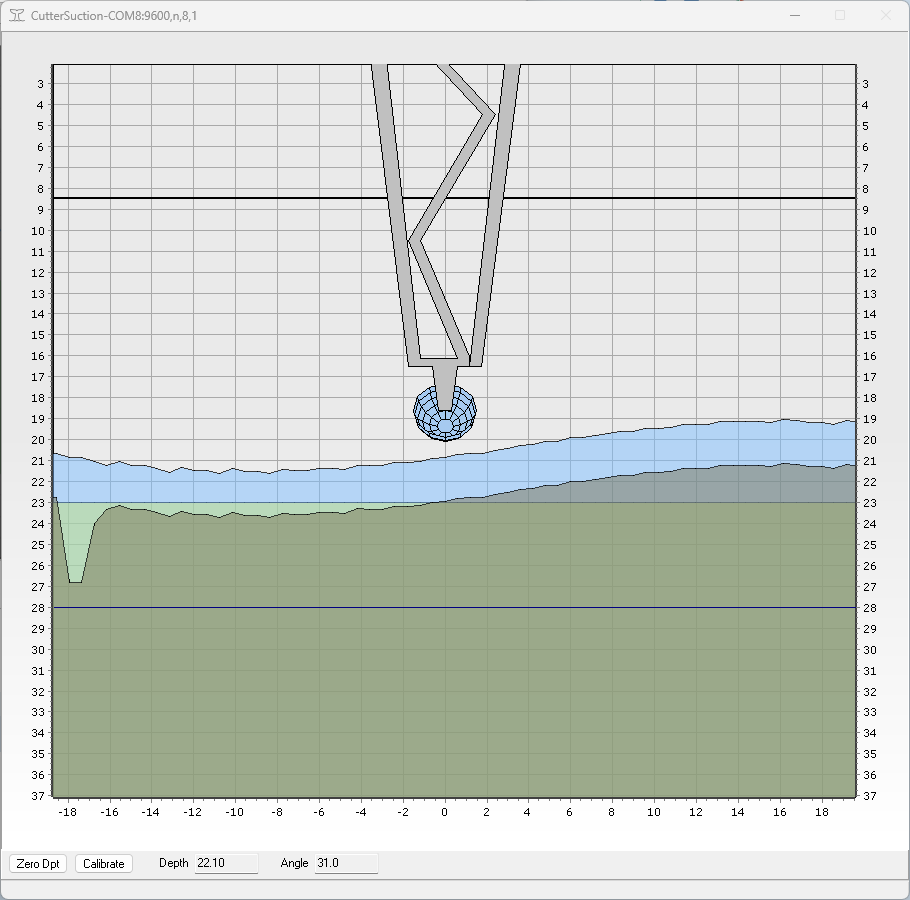Minimize the CutterSuction window
Image resolution: width=910 pixels, height=900 pixels.
point(795,16)
